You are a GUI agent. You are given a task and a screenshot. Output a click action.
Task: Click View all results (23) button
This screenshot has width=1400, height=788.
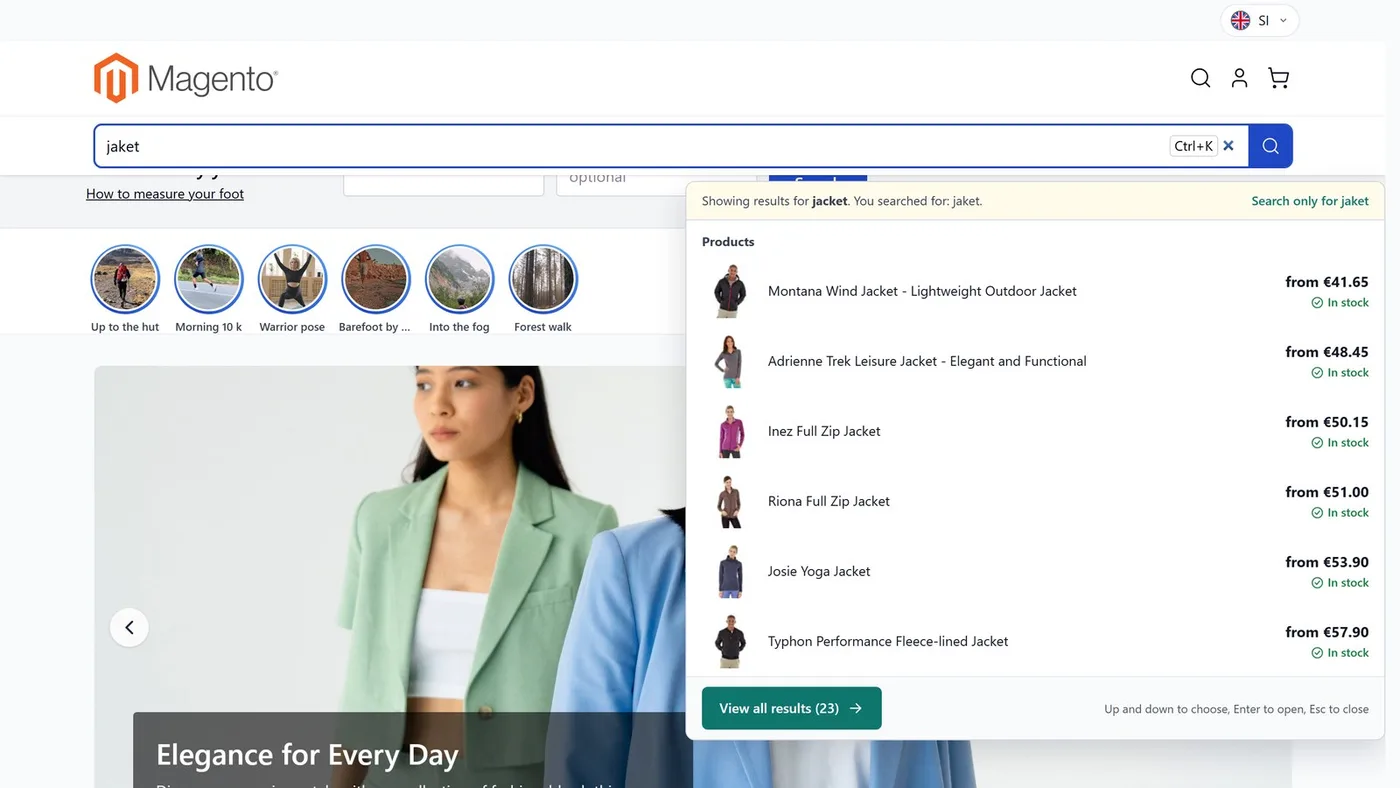click(x=791, y=708)
